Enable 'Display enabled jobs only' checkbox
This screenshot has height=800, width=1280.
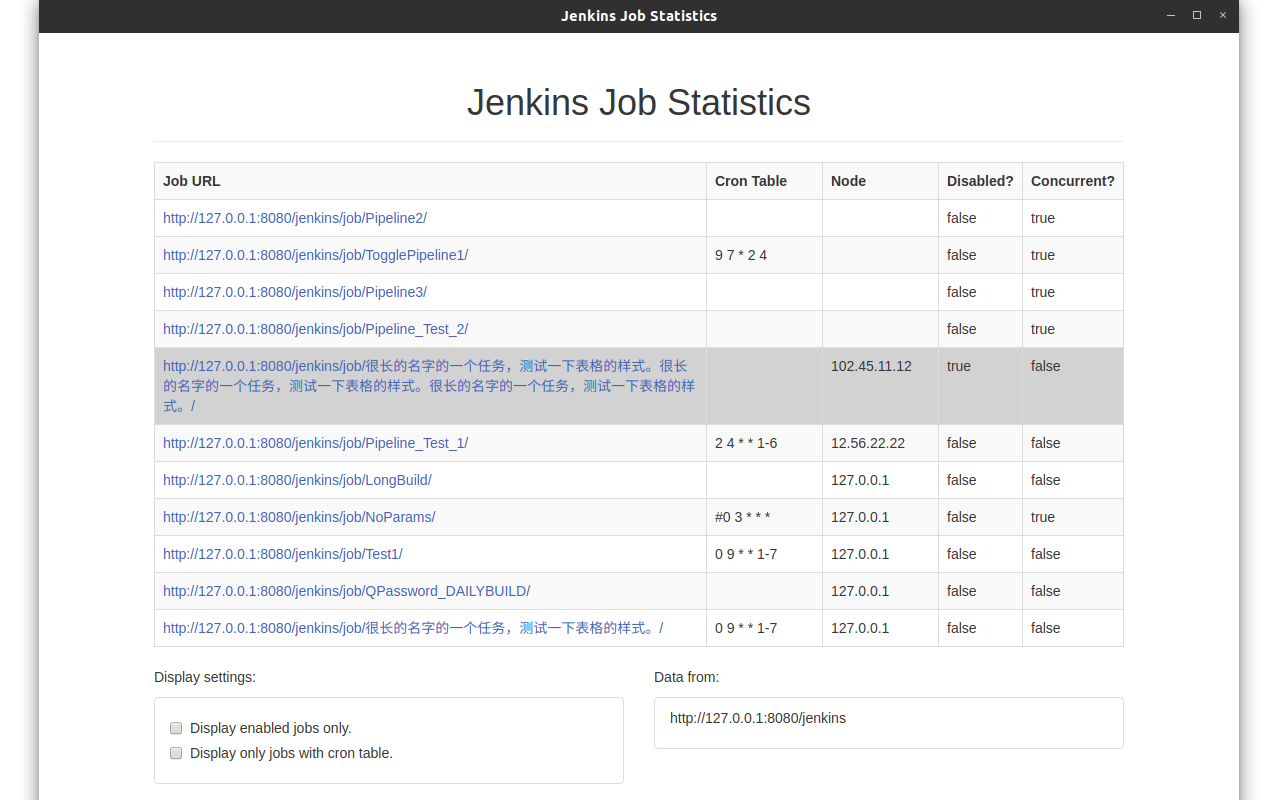[176, 728]
